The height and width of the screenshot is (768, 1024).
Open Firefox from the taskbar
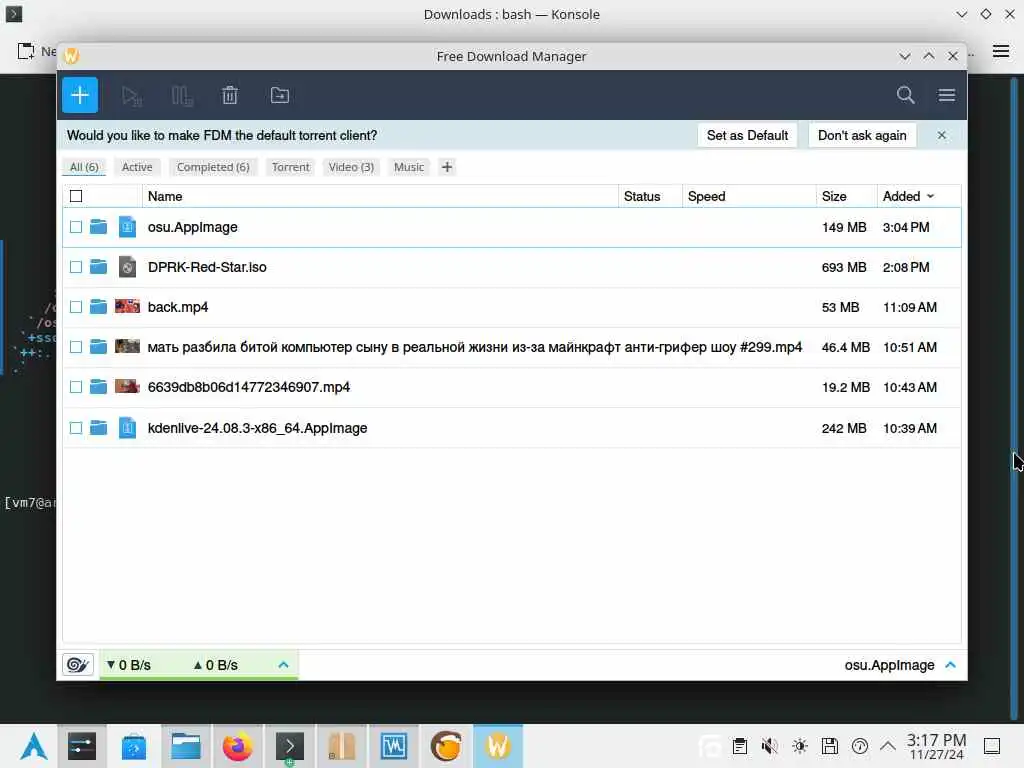tap(237, 746)
